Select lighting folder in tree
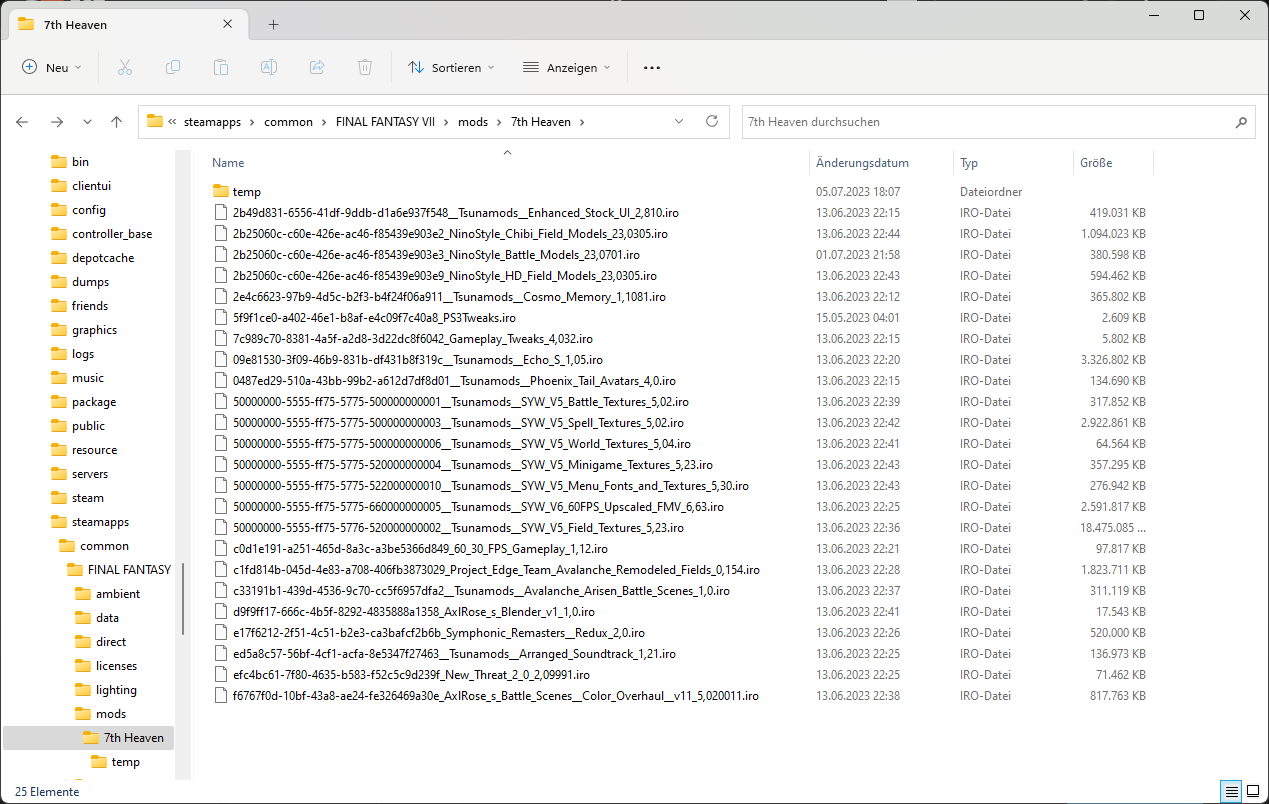 [116, 690]
